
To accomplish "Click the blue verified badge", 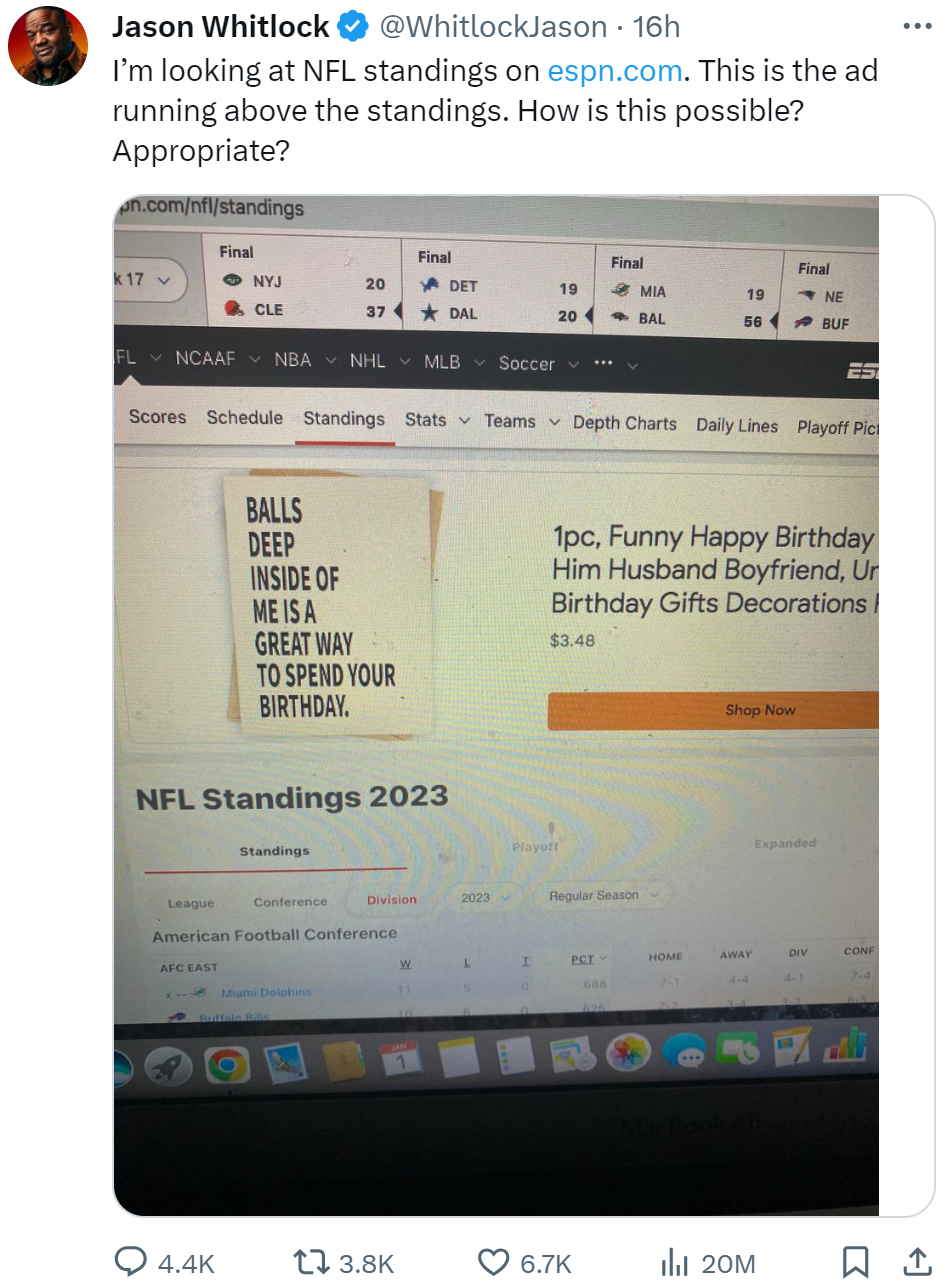I will (353, 27).
